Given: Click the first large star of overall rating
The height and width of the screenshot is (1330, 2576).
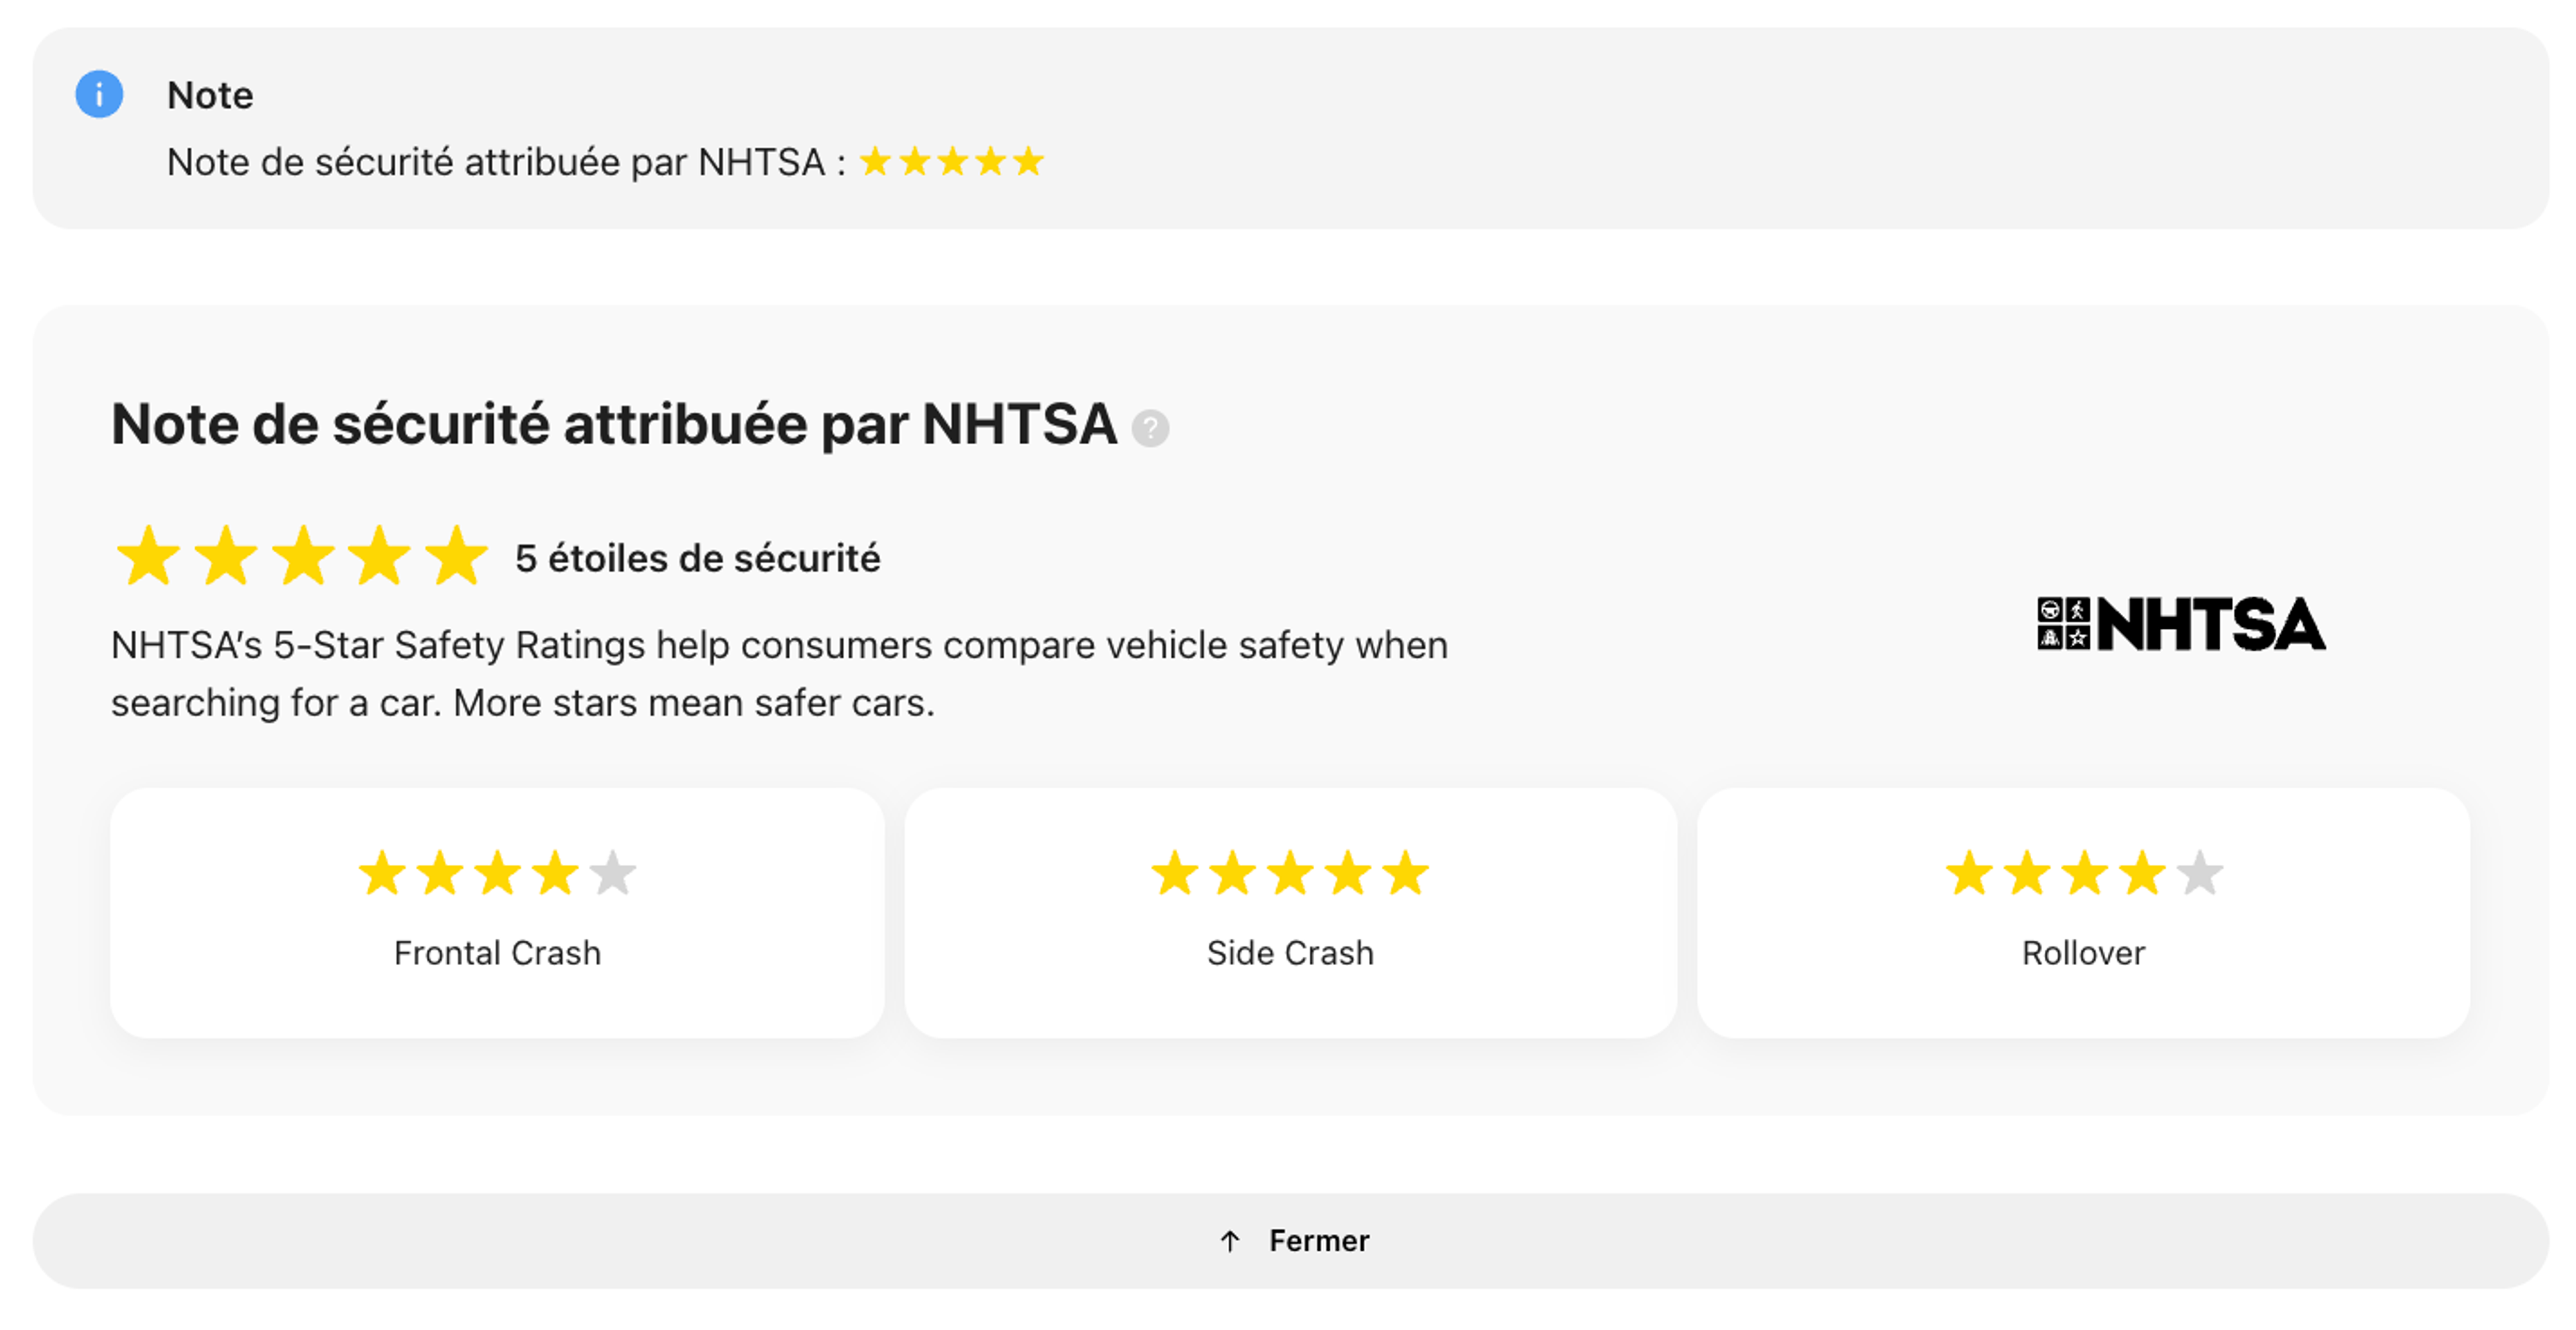Looking at the screenshot, I should [x=148, y=556].
